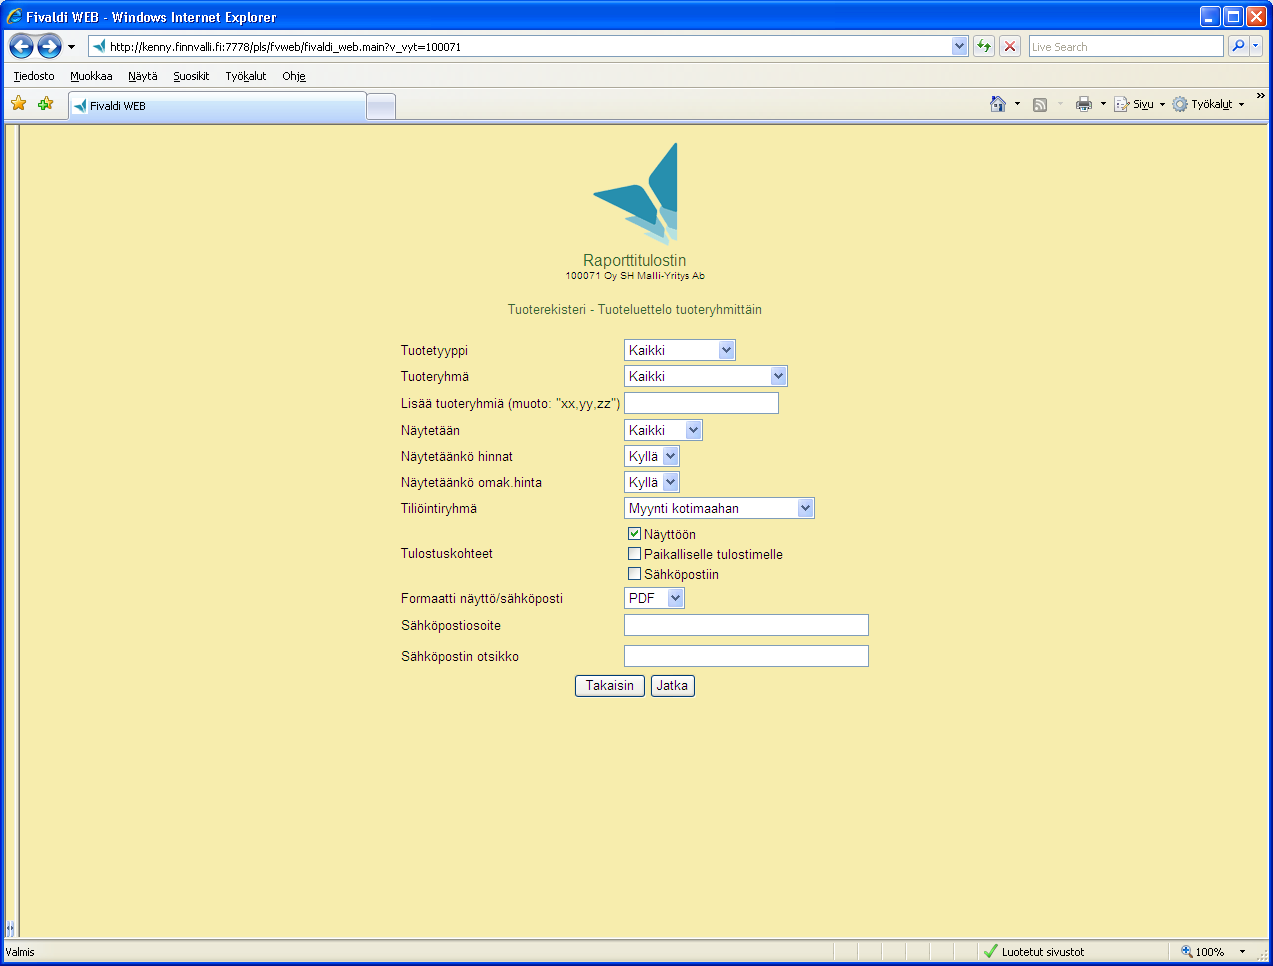
Task: Open the Tuoteryhmä dropdown
Action: pos(706,376)
